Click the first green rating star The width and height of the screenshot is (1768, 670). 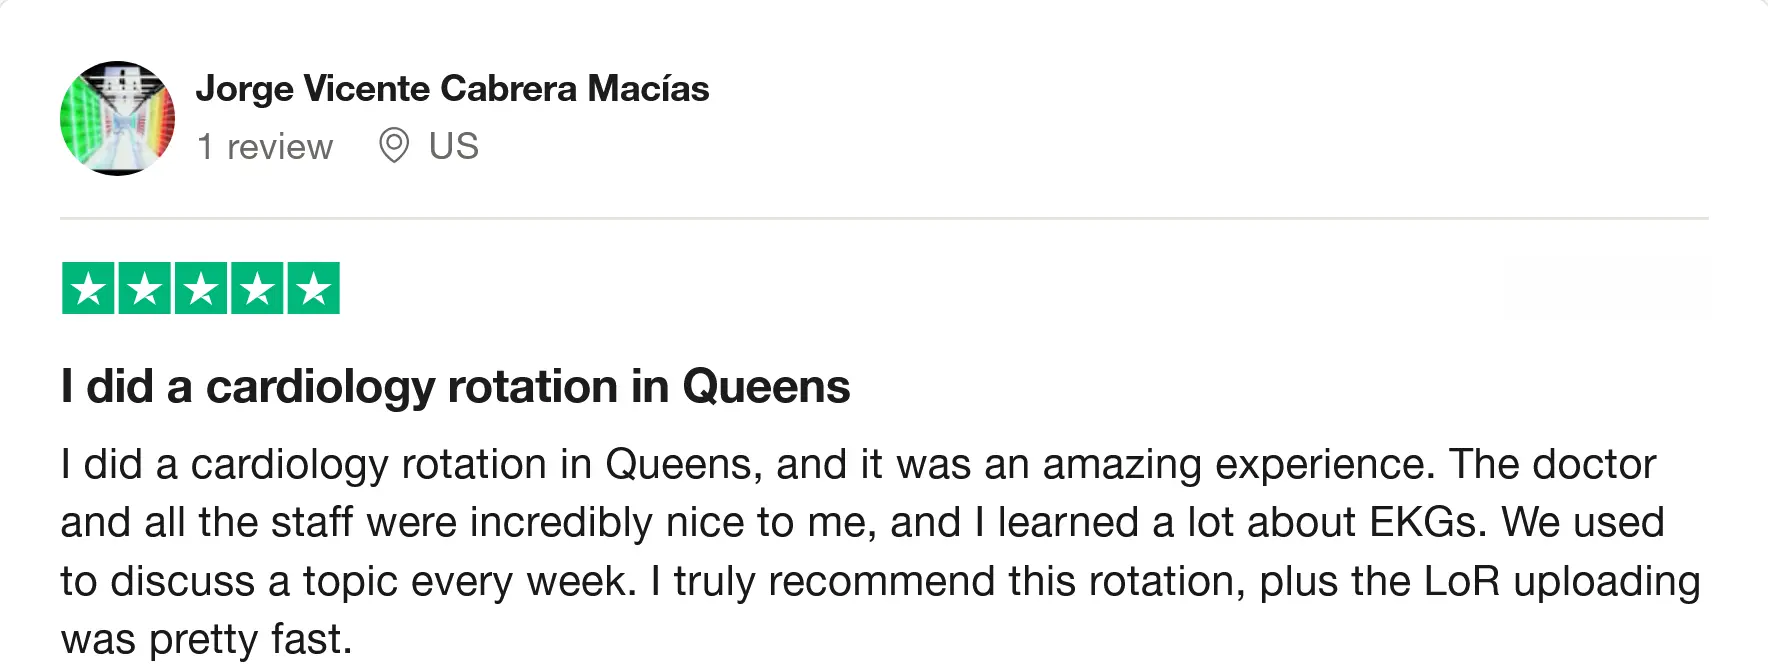tap(88, 289)
